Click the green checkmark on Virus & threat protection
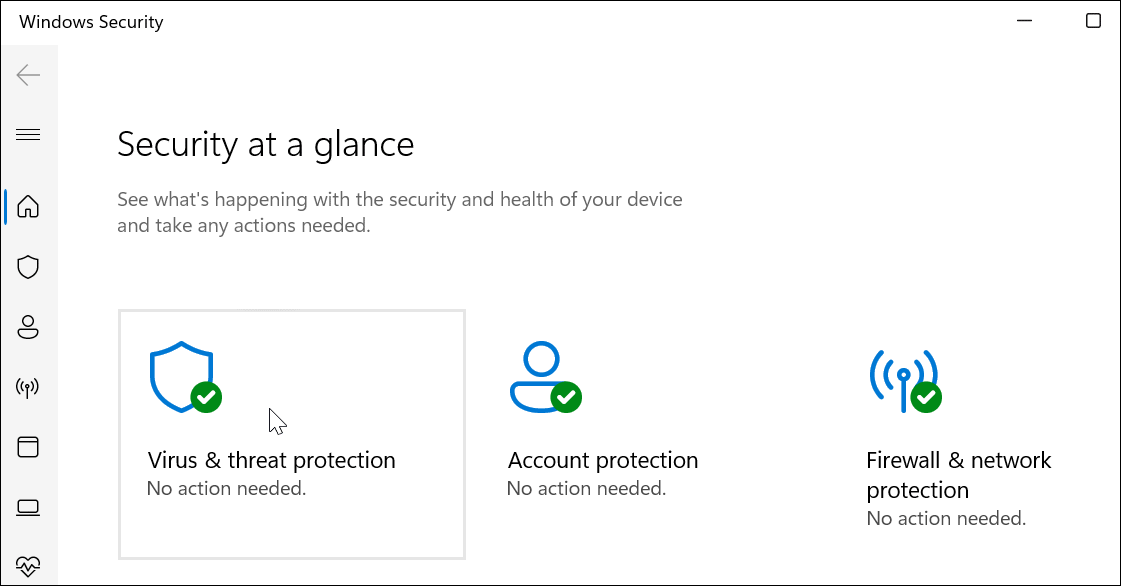Image resolution: width=1121 pixels, height=586 pixels. pyautogui.click(x=206, y=398)
